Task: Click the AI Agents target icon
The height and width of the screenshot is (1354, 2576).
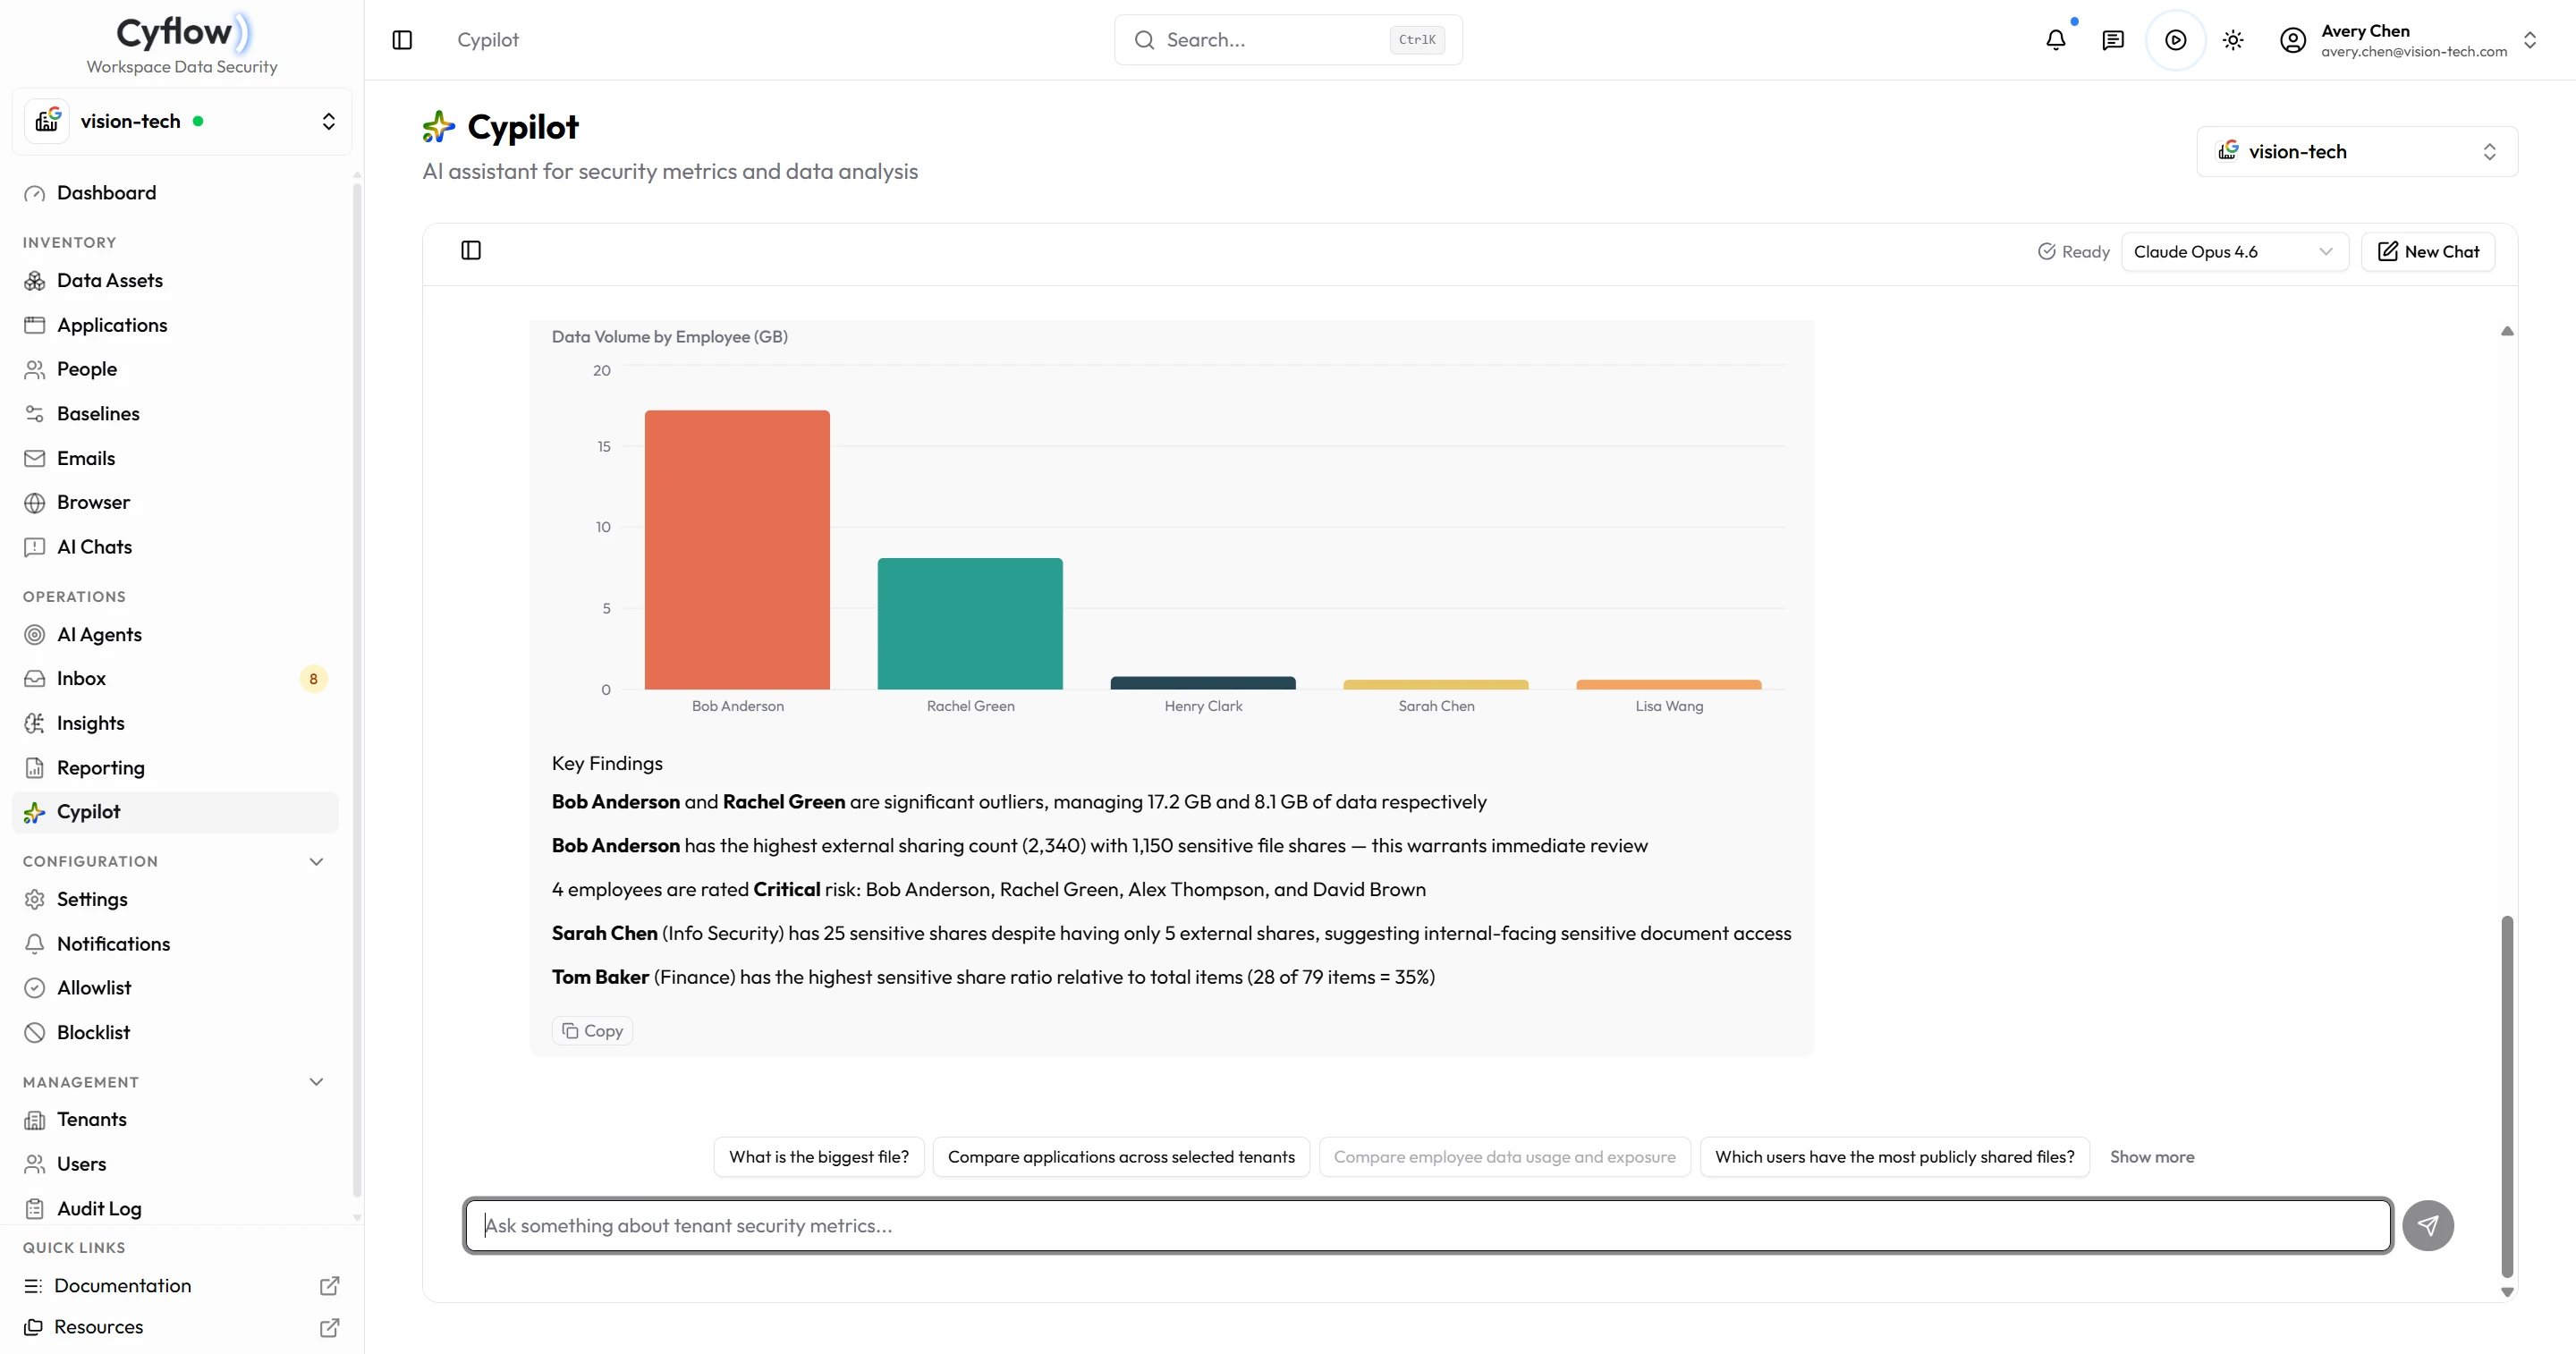Action: (x=35, y=634)
